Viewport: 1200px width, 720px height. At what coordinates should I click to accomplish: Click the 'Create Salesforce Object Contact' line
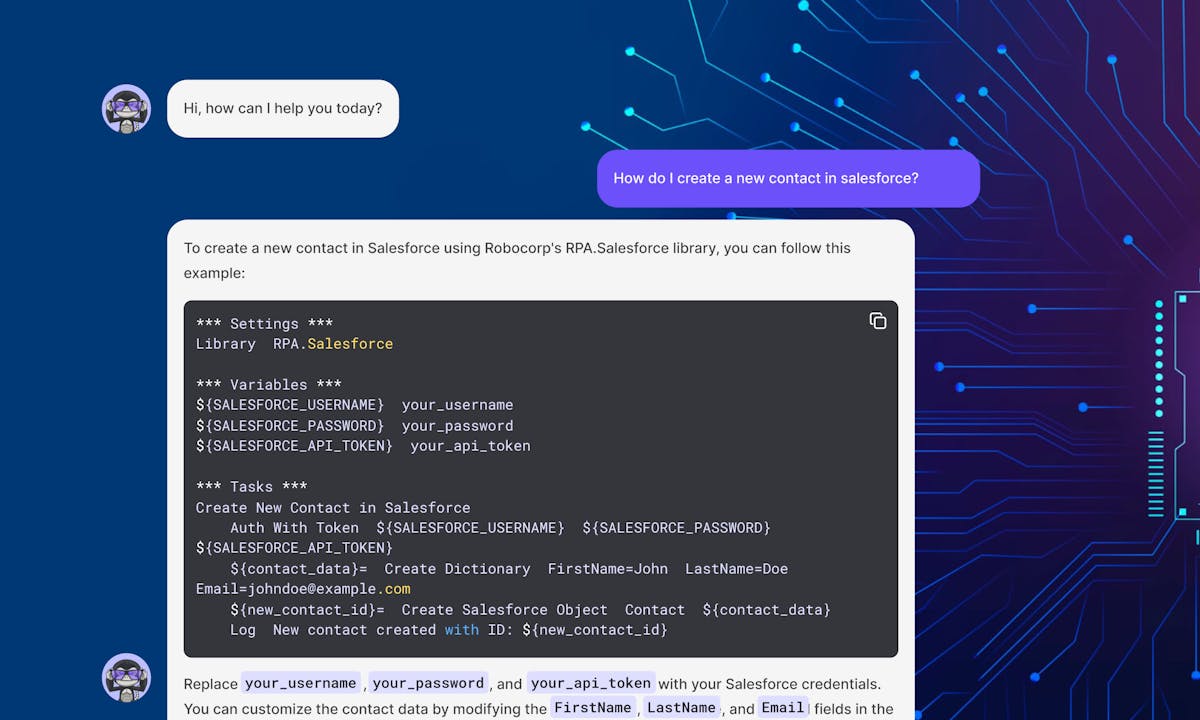pos(530,610)
